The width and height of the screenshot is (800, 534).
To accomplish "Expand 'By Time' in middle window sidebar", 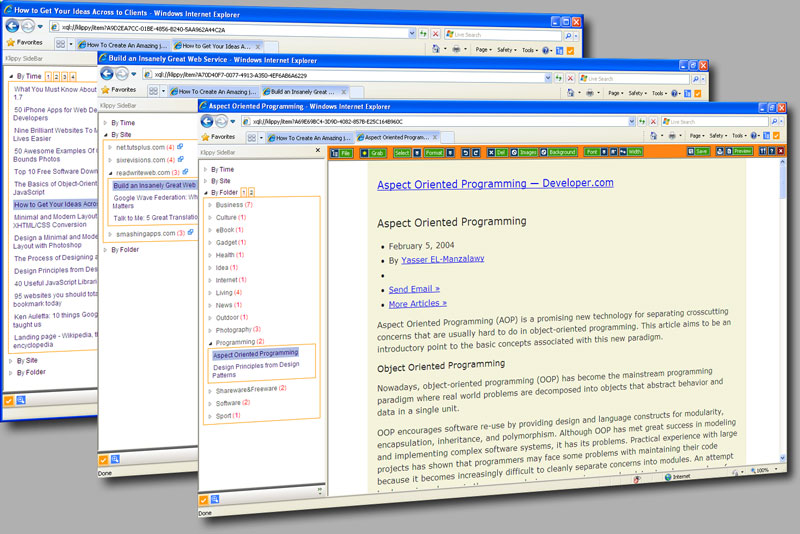I will [106, 123].
